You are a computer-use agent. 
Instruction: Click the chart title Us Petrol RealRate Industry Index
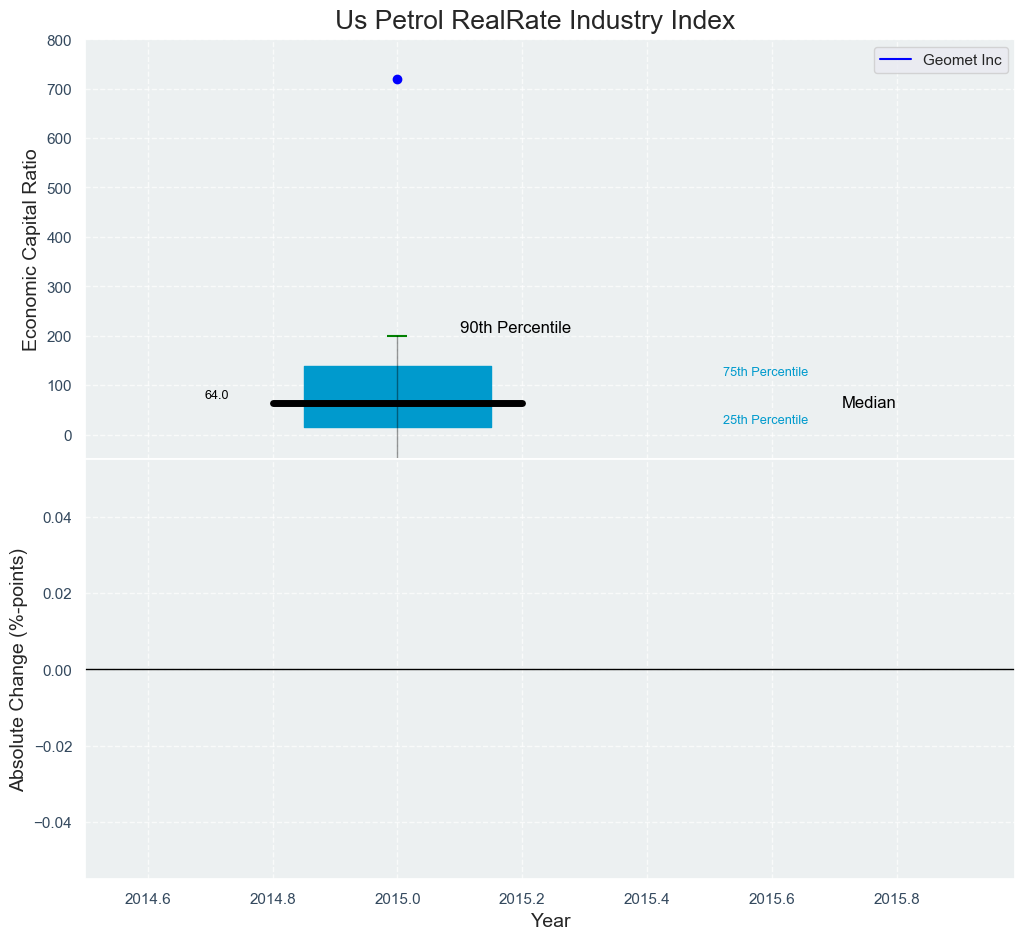535,20
